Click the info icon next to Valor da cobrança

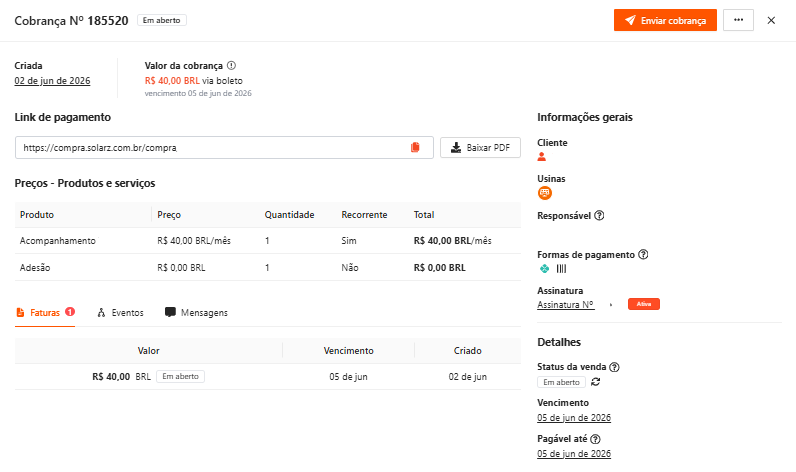coord(231,65)
